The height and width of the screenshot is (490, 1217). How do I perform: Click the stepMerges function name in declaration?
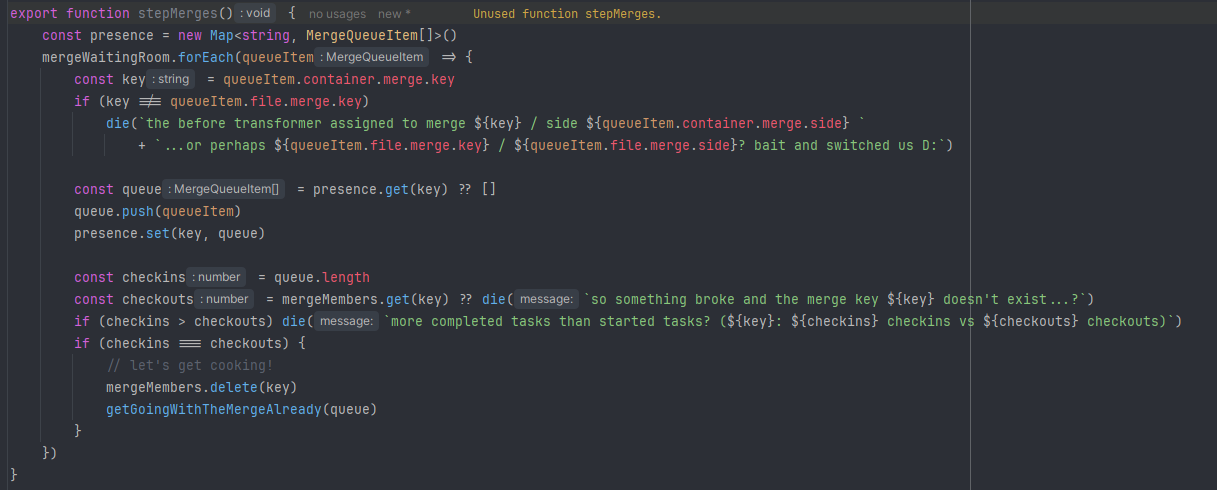tap(174, 14)
